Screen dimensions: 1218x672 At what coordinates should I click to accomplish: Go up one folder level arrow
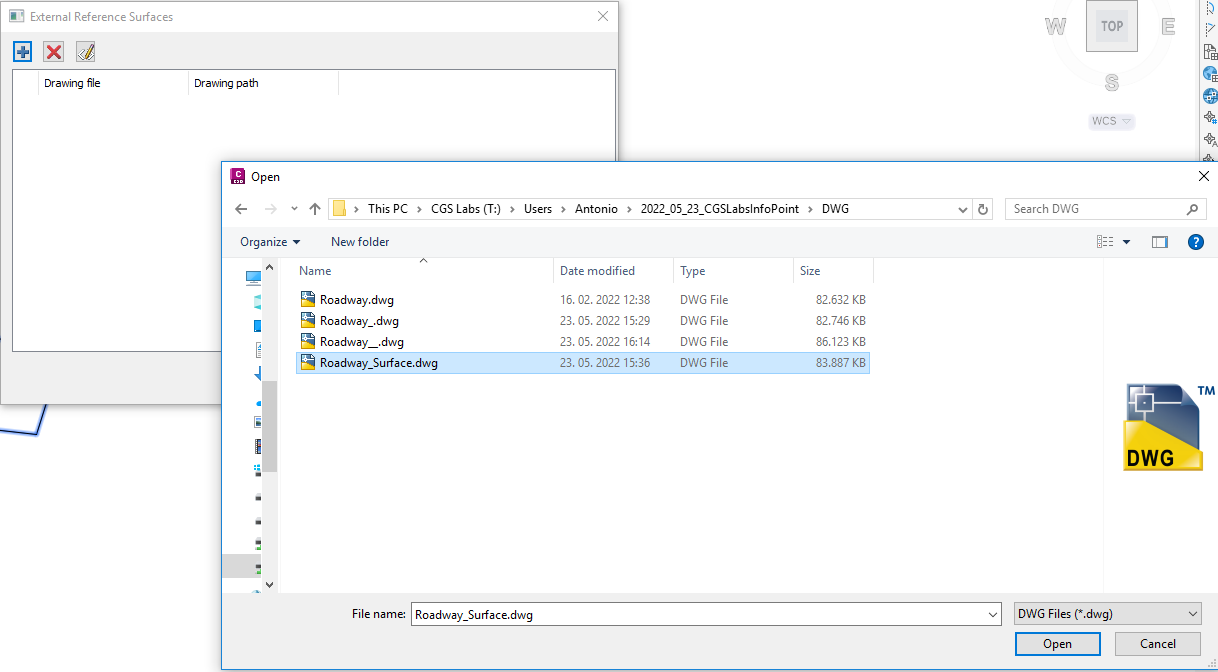click(x=315, y=209)
